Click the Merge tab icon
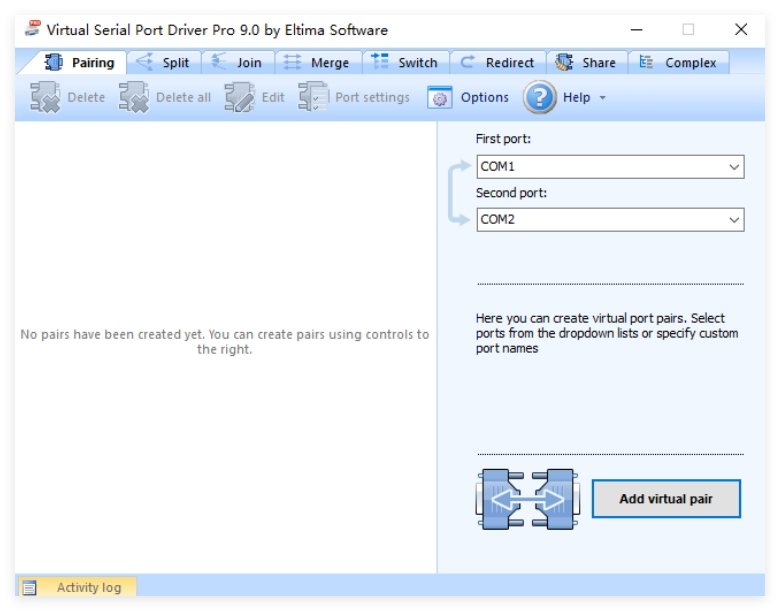This screenshot has width=780, height=611. tap(292, 63)
